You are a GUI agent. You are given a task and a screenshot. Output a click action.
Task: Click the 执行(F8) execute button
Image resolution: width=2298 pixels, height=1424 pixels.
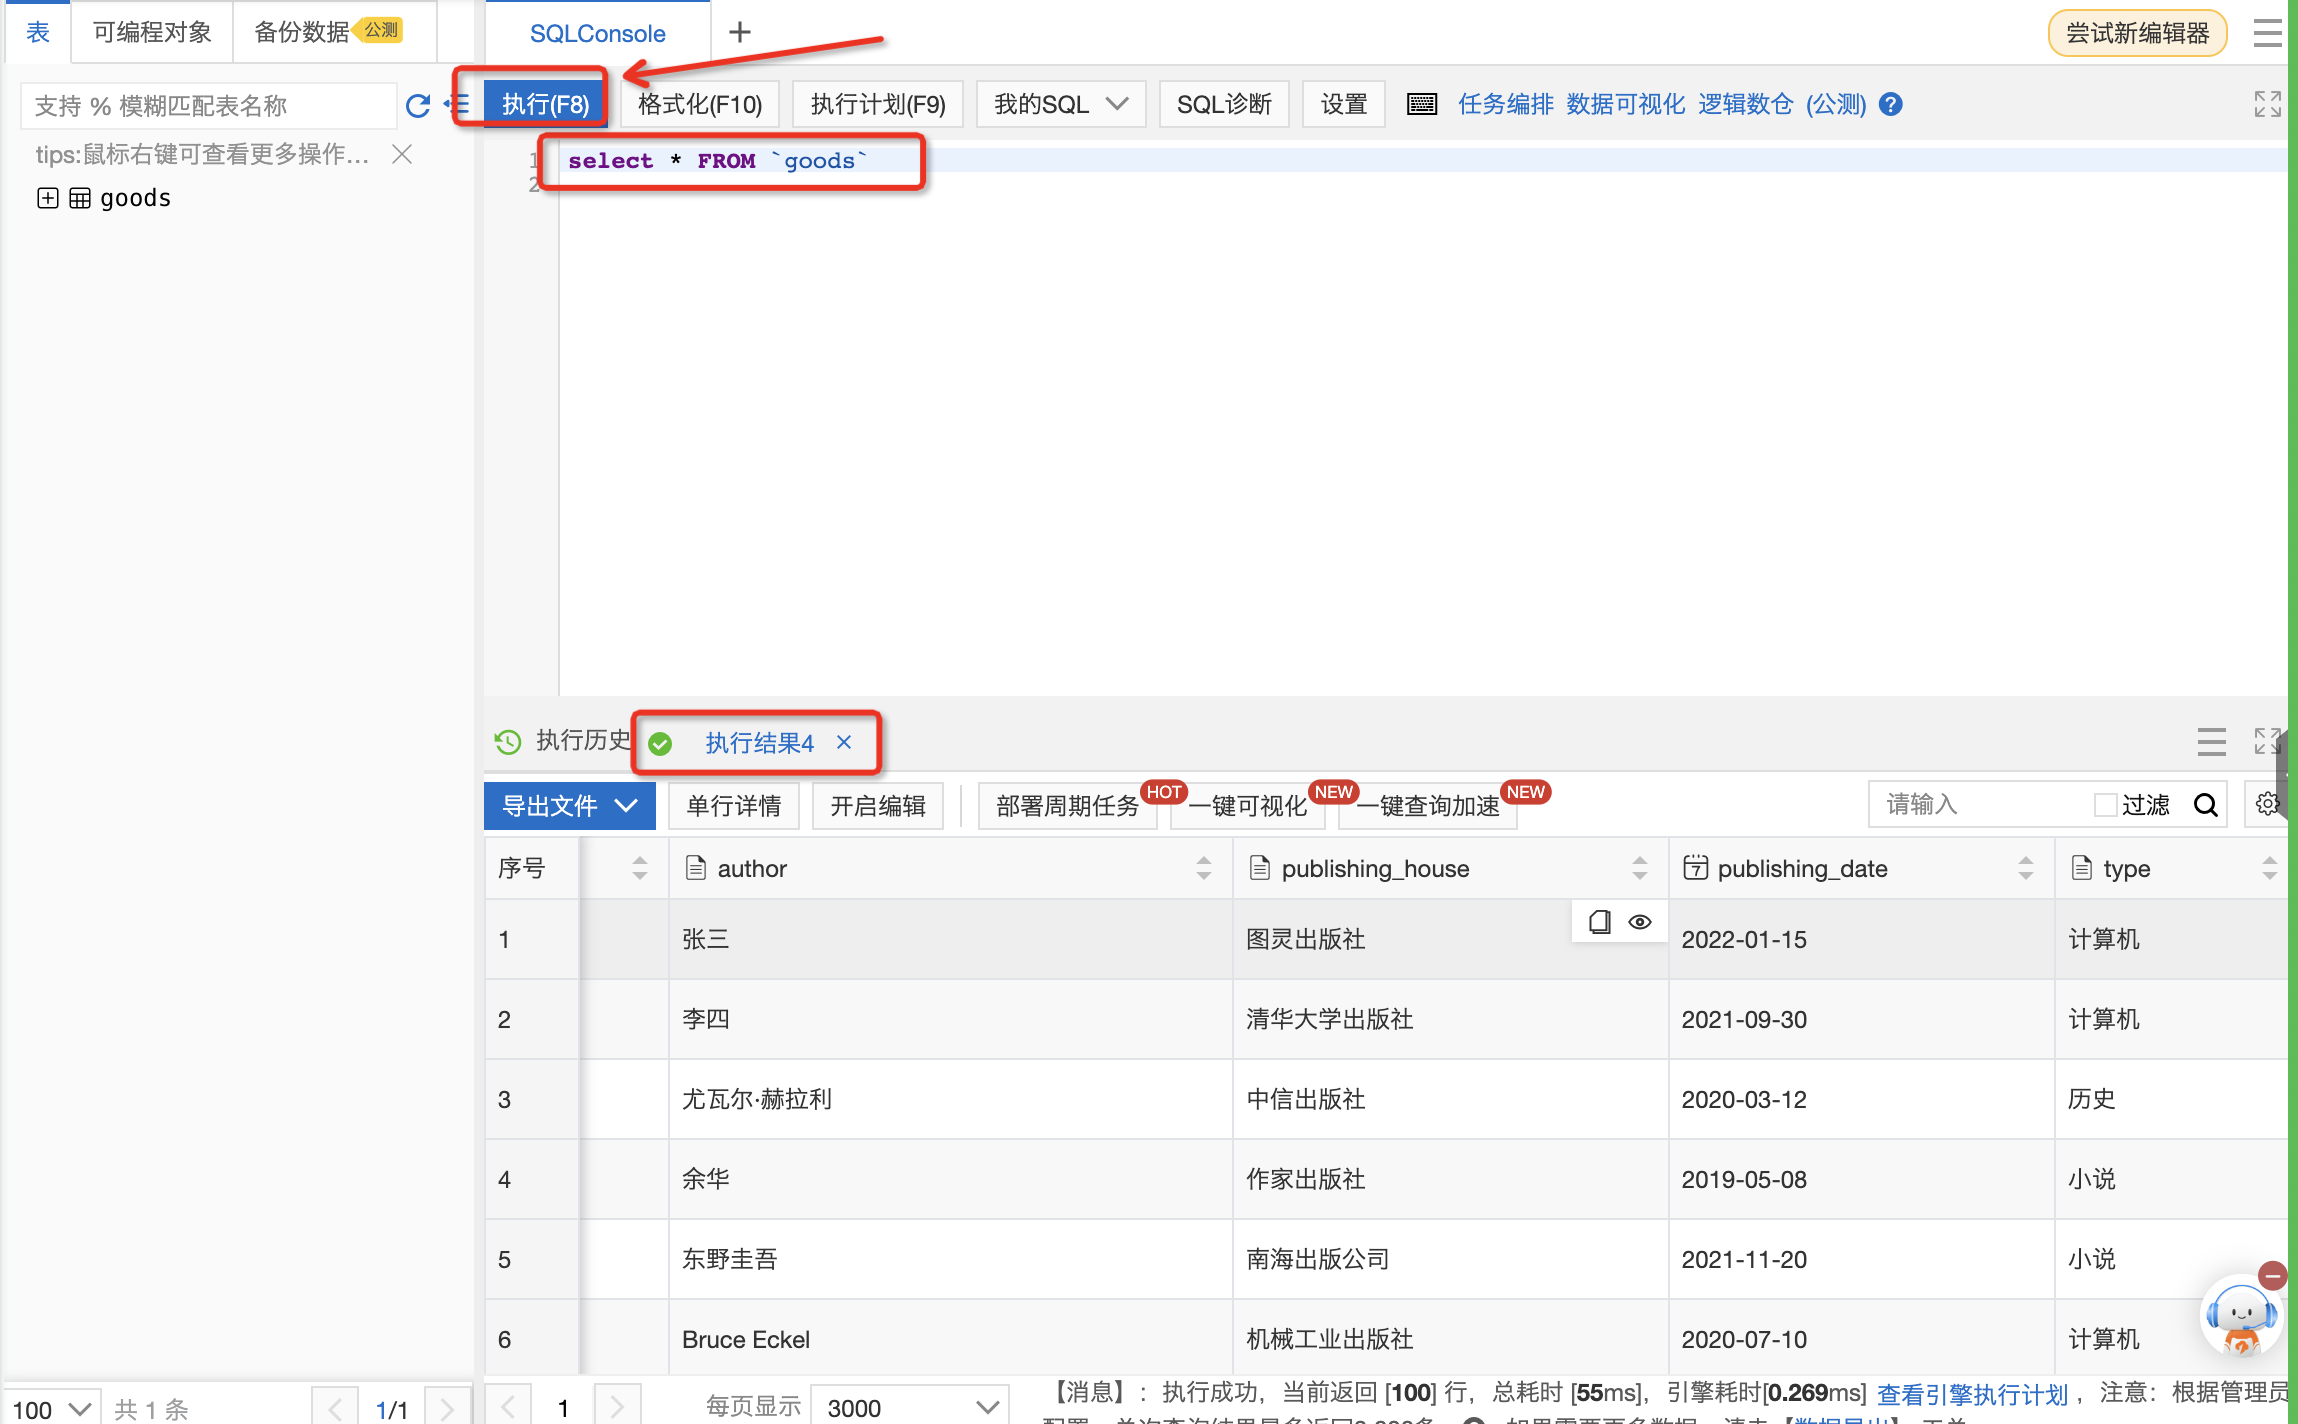point(545,104)
